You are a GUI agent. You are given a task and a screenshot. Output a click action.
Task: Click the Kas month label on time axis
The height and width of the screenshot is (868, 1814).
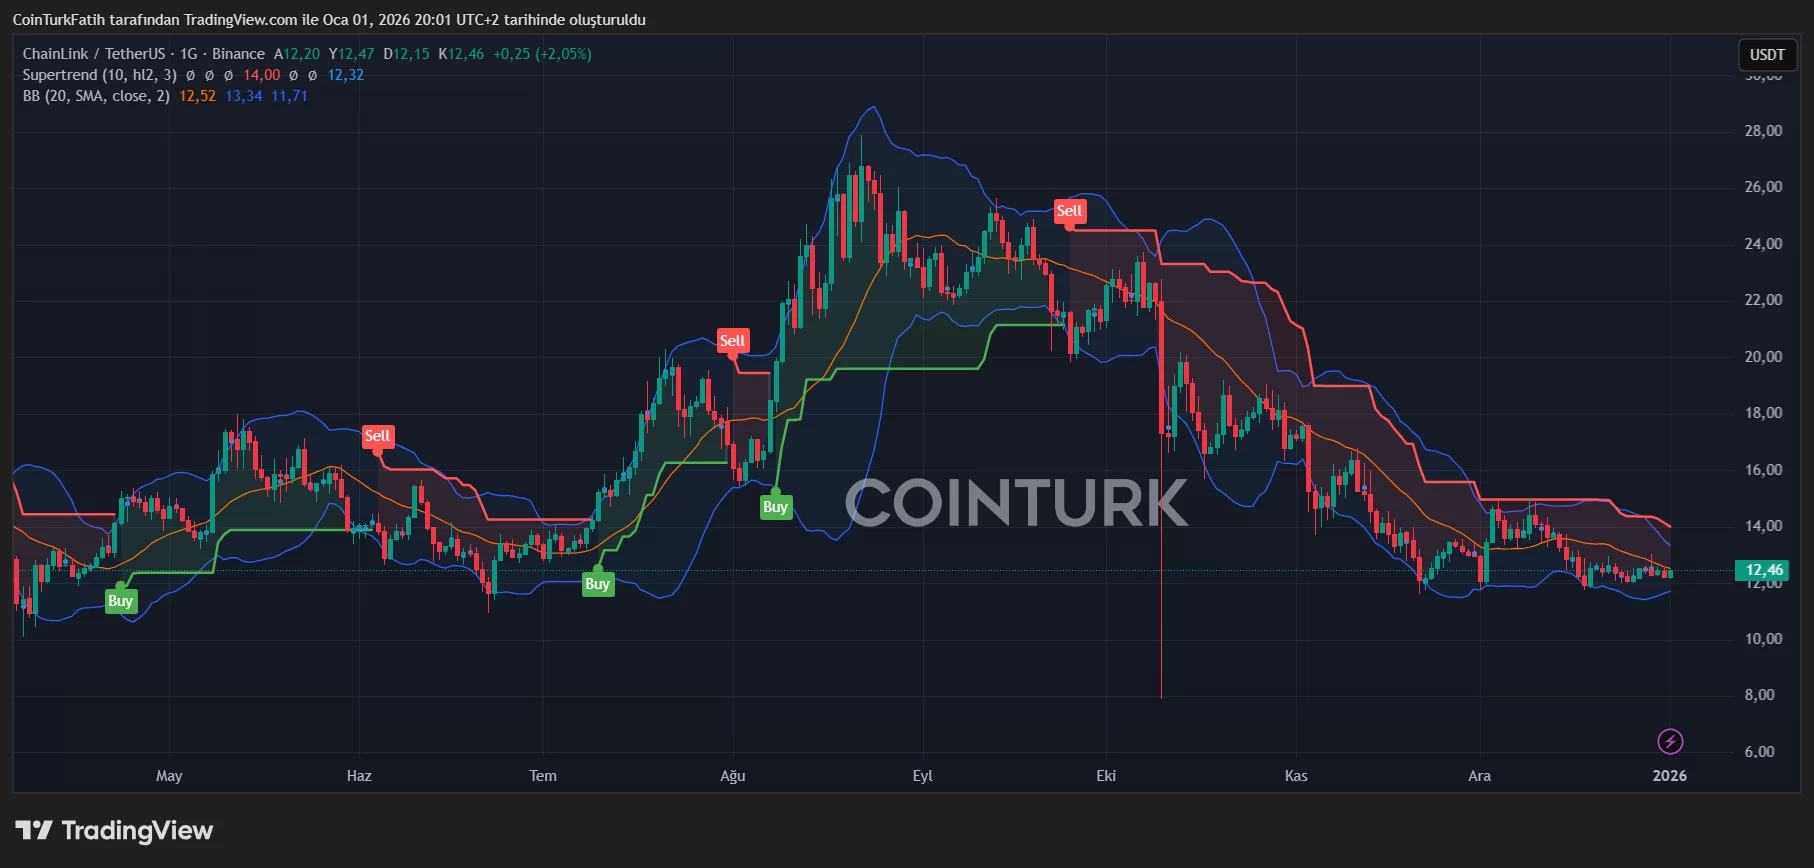(1296, 776)
